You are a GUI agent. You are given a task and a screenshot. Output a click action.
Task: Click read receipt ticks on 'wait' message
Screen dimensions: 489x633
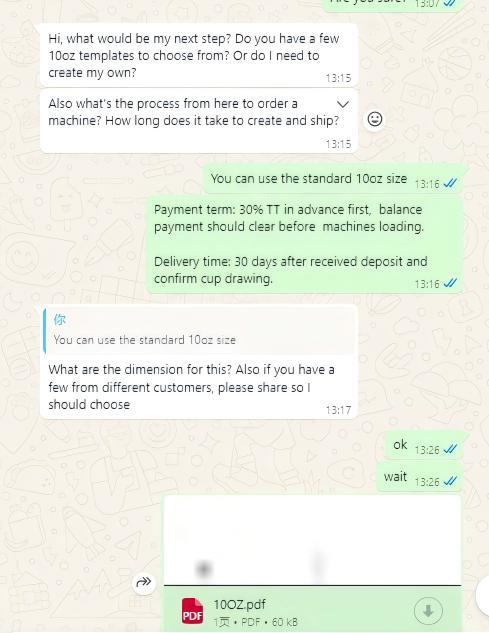(450, 481)
